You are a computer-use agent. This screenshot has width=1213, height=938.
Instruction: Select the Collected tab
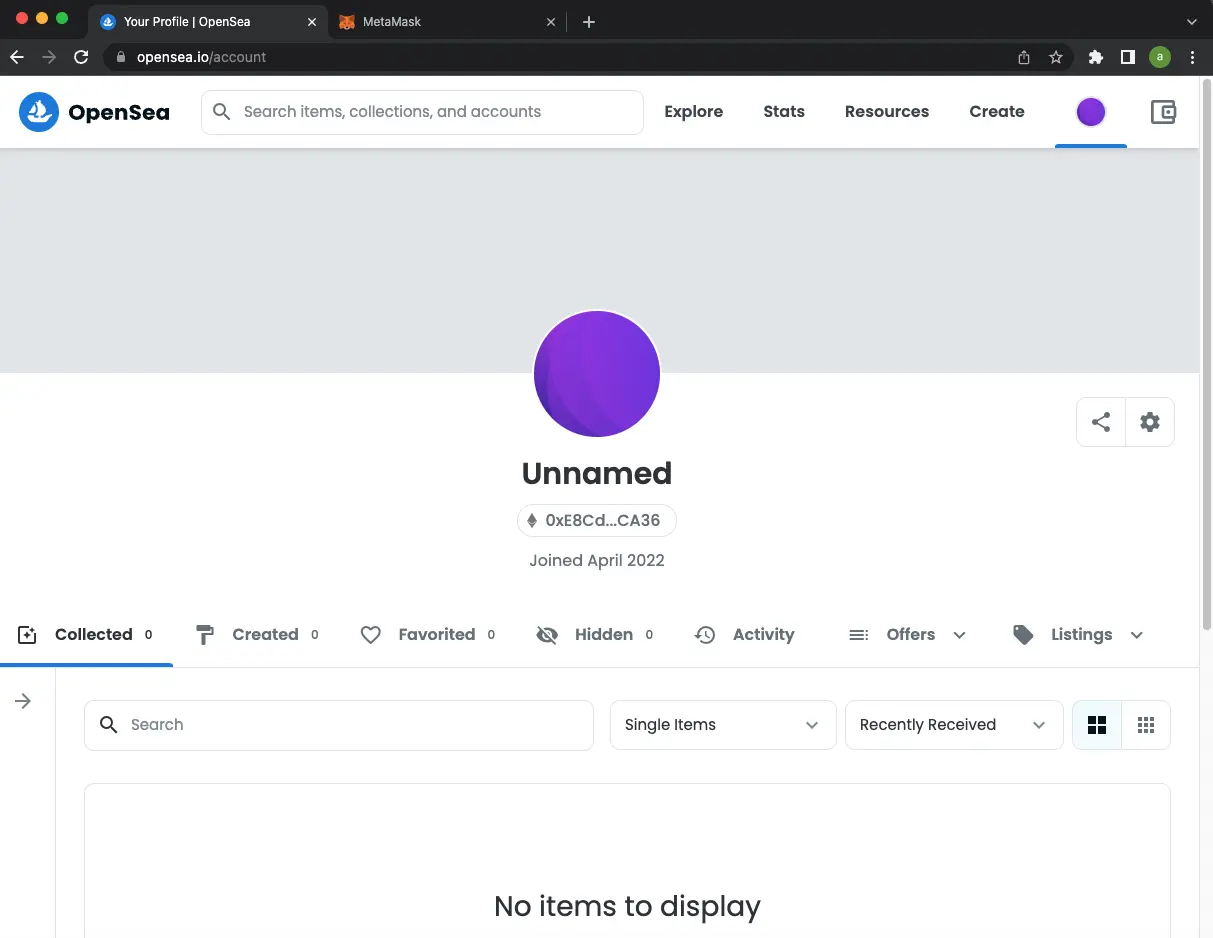coord(86,635)
